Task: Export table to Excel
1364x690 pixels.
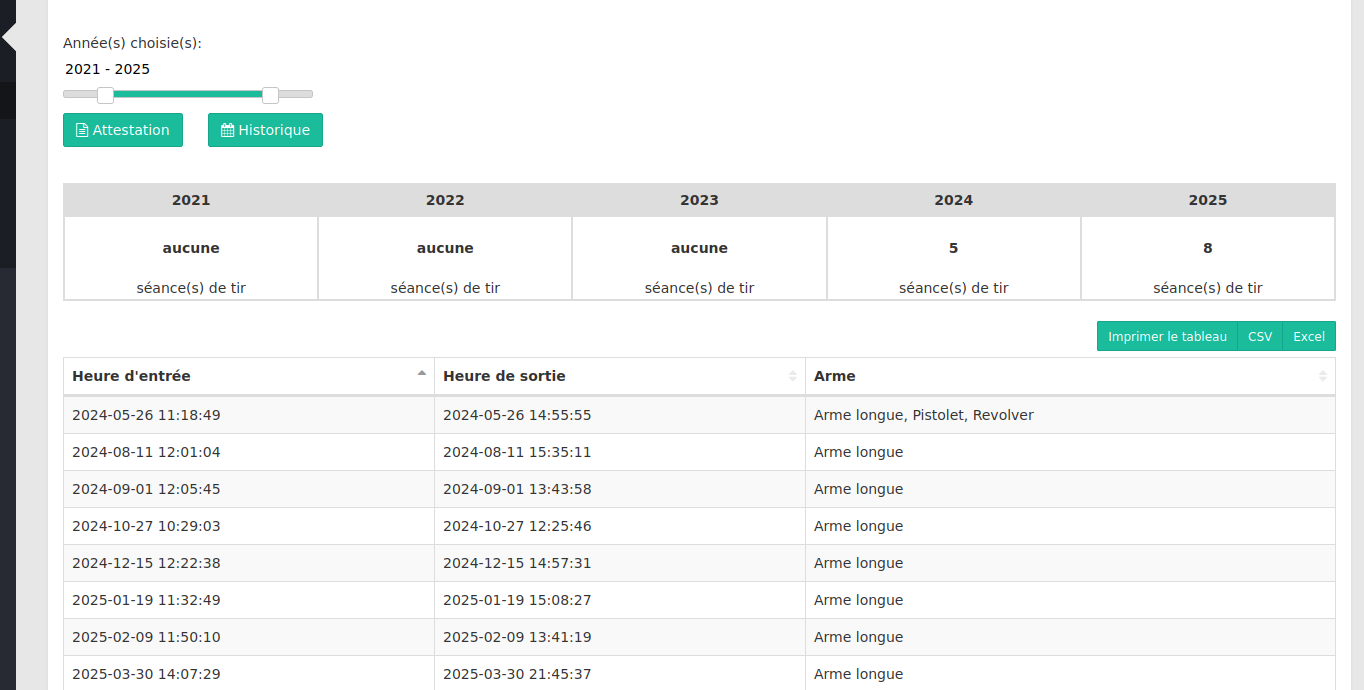Action: pos(1308,337)
